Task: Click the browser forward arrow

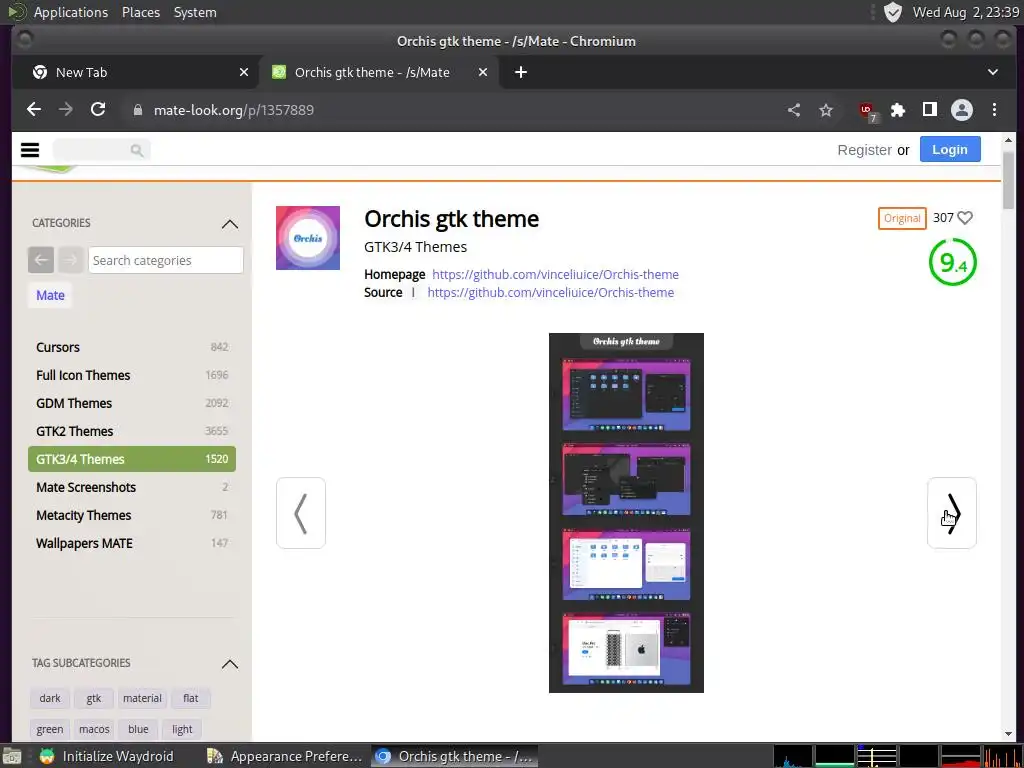Action: point(65,110)
